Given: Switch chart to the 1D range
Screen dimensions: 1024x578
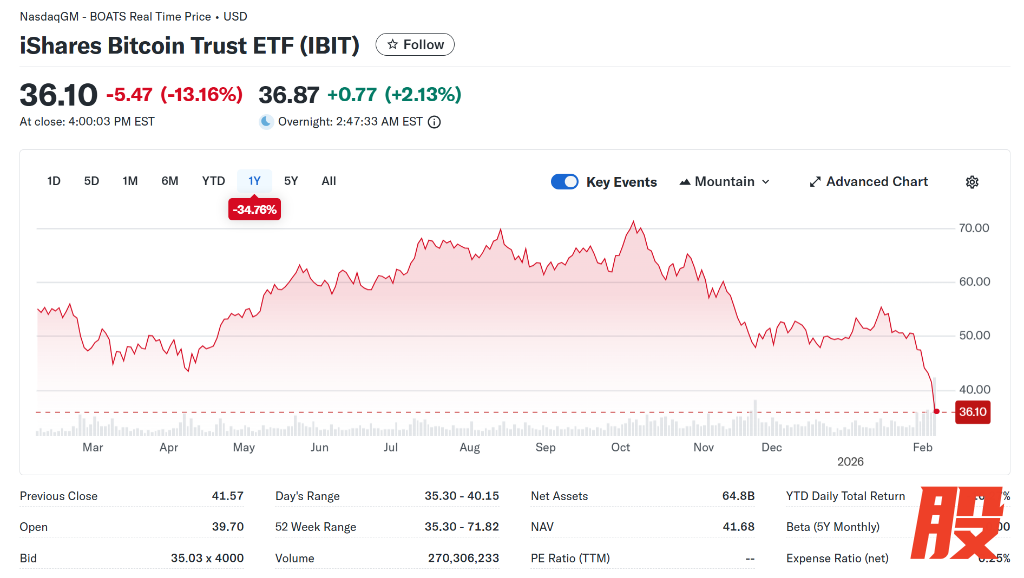Looking at the screenshot, I should [54, 181].
